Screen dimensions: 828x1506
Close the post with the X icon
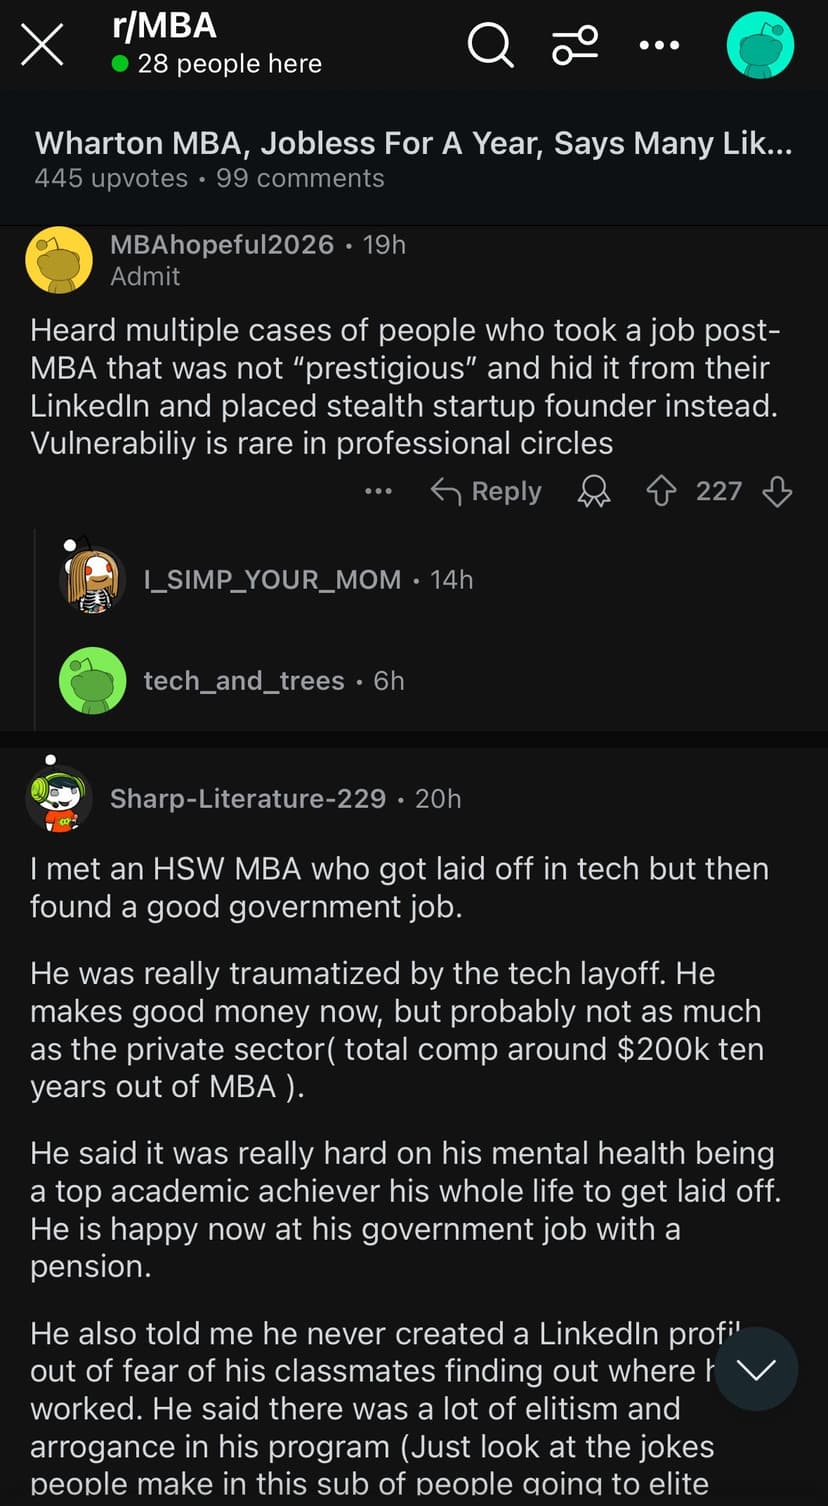[x=42, y=46]
